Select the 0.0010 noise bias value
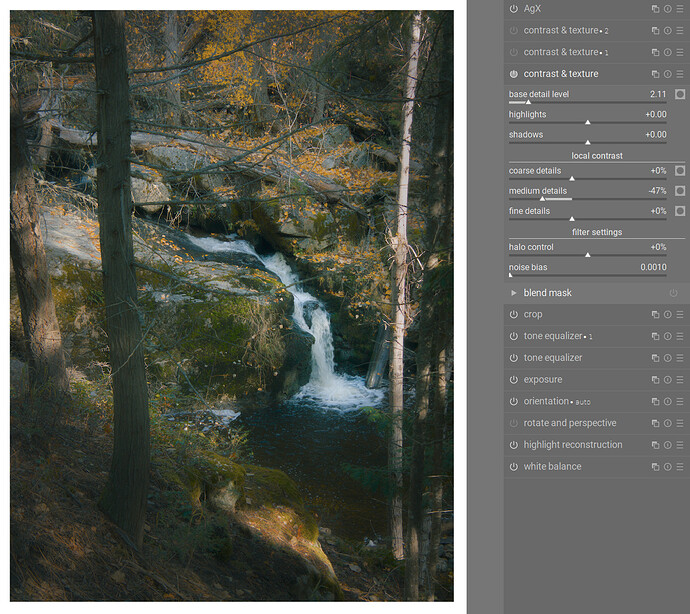Image resolution: width=690 pixels, height=614 pixels. tap(653, 267)
